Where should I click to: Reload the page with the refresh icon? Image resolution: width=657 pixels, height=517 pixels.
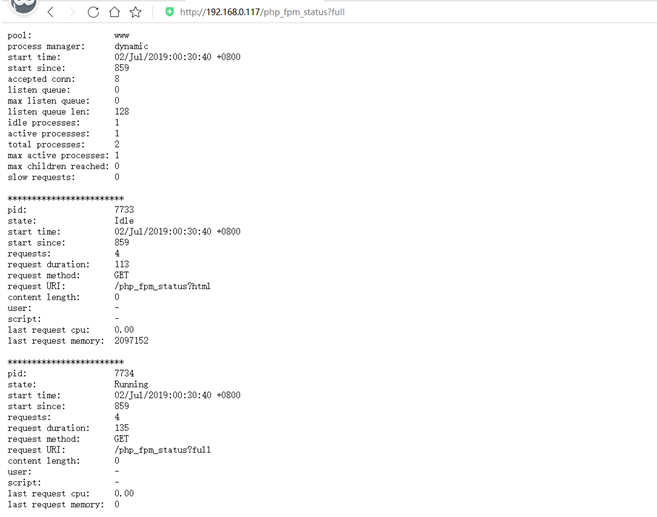[x=93, y=12]
